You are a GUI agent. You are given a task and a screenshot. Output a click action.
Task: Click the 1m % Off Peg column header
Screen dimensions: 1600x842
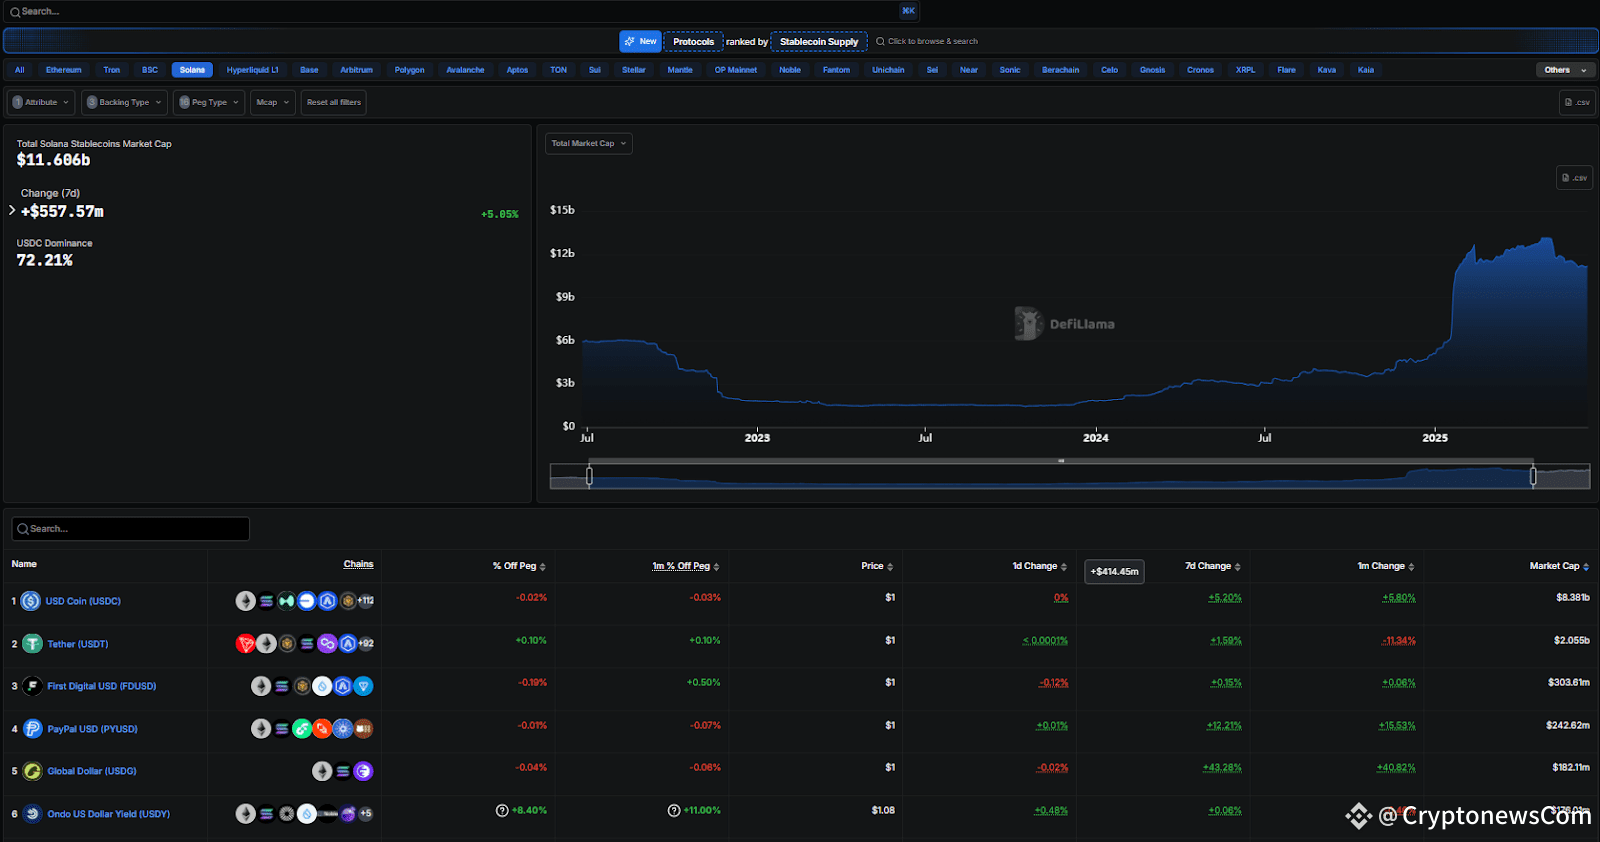[x=681, y=566]
